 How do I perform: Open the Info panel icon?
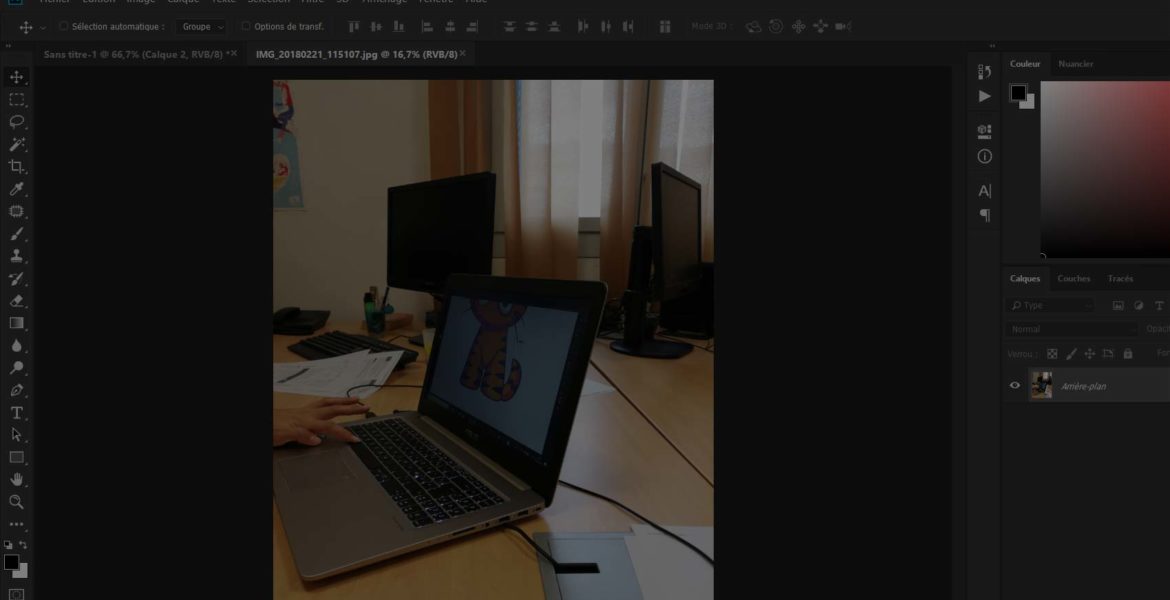click(x=985, y=157)
